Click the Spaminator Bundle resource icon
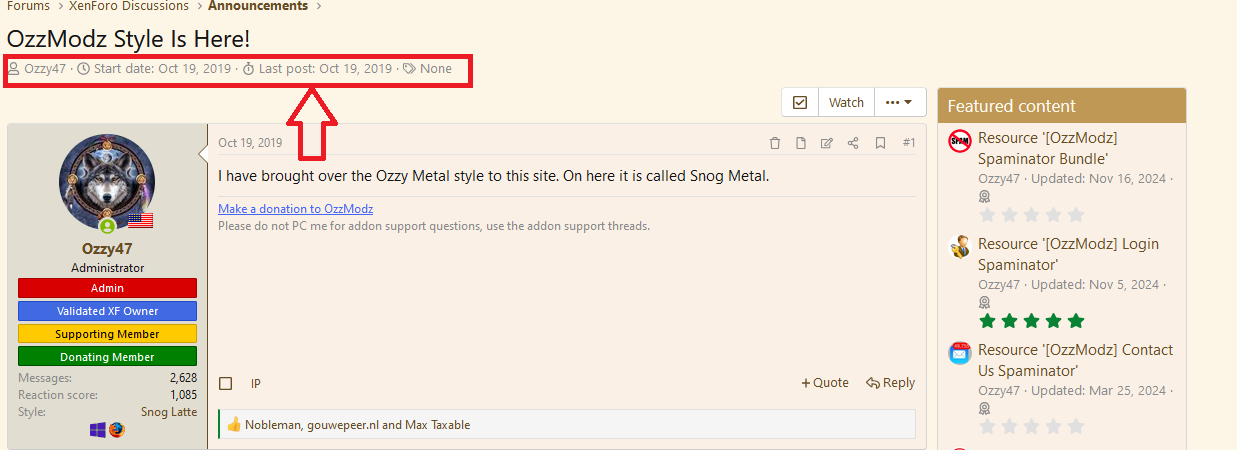 pos(960,141)
